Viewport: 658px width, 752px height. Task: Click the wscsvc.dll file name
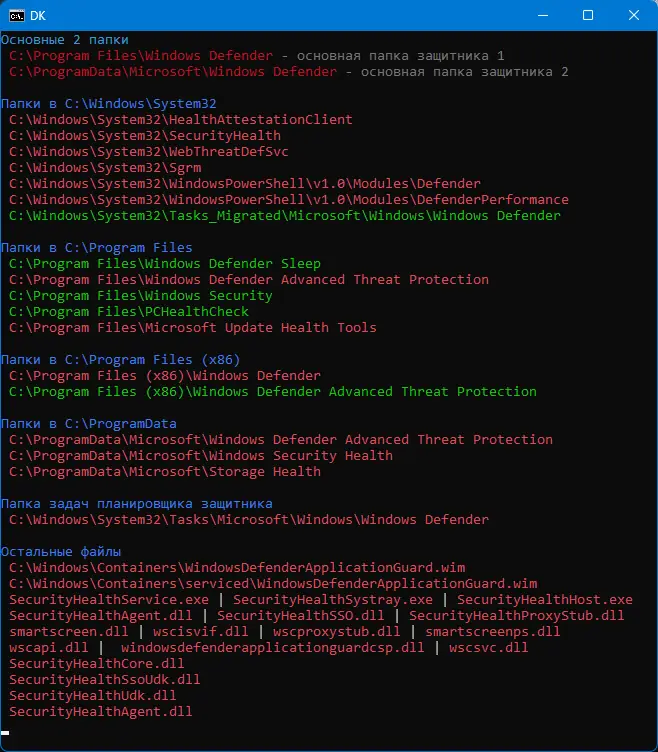[488, 648]
